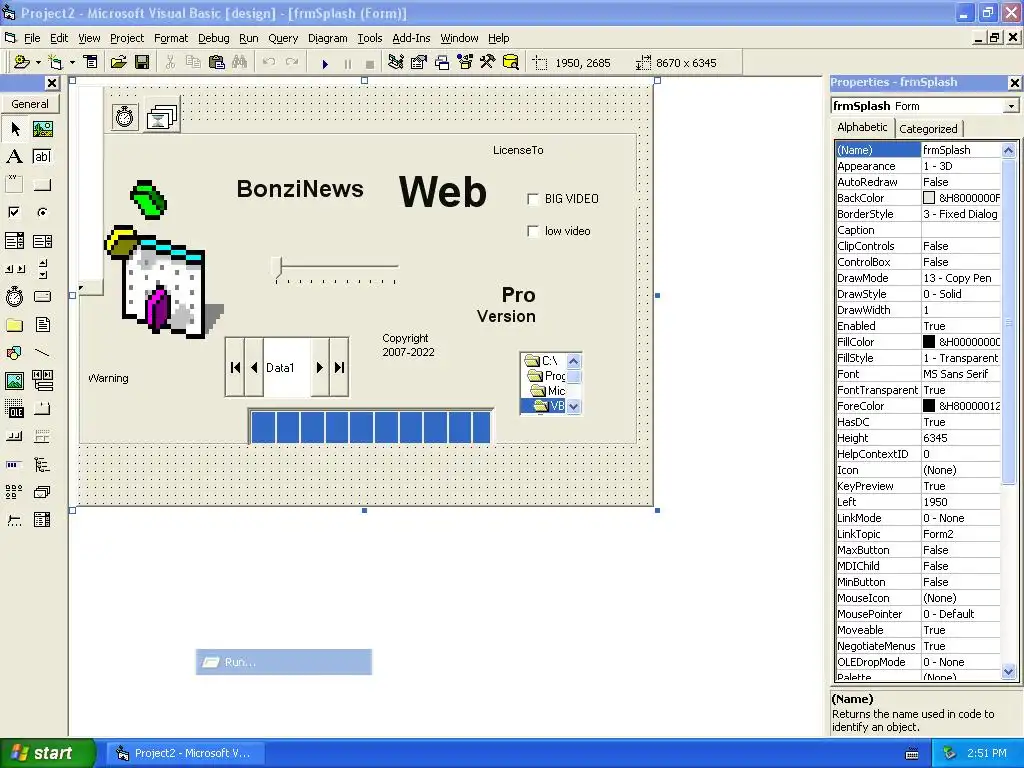Save the project with the floppy icon
This screenshot has width=1024, height=768.
[142, 62]
